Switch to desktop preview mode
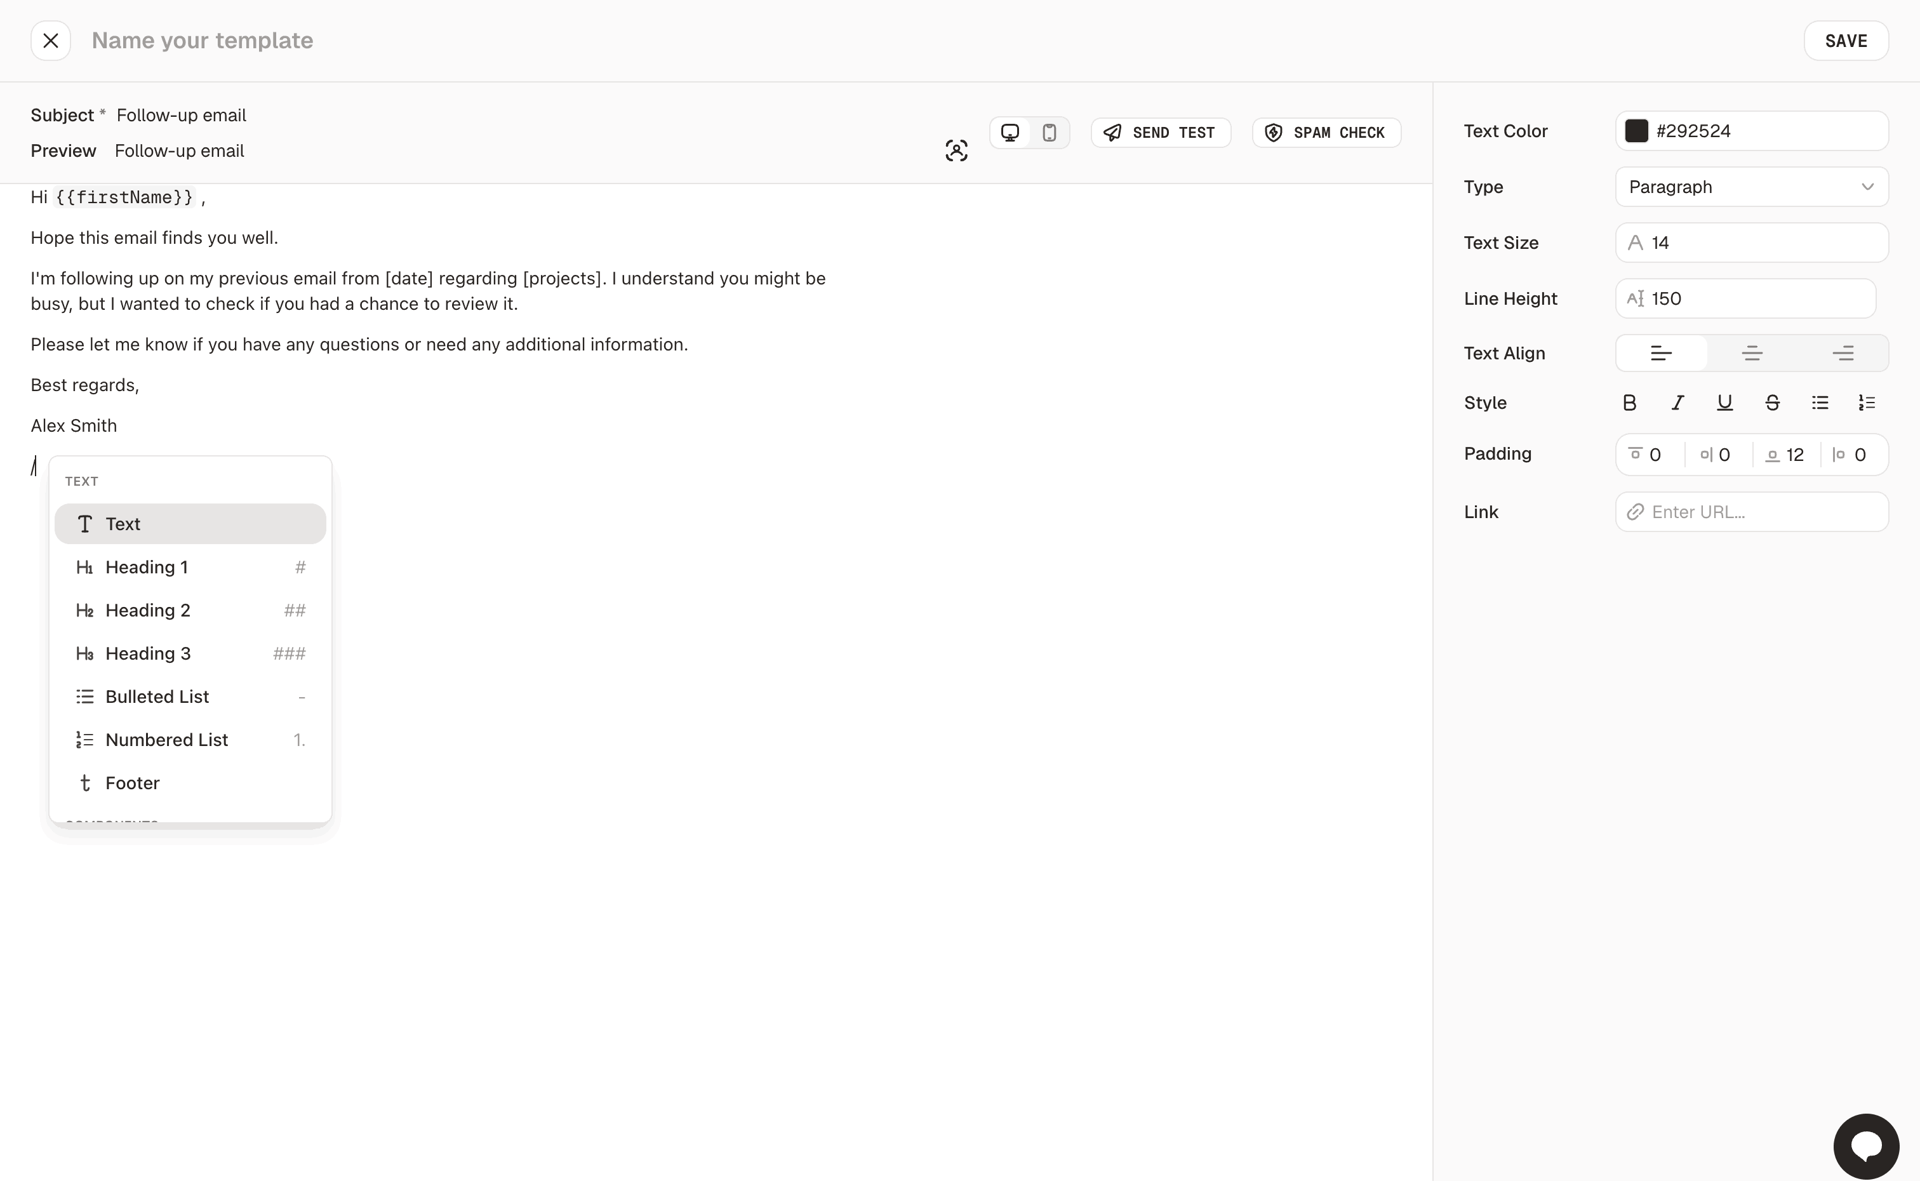Screen dimensions: 1920x1200 tap(1010, 133)
